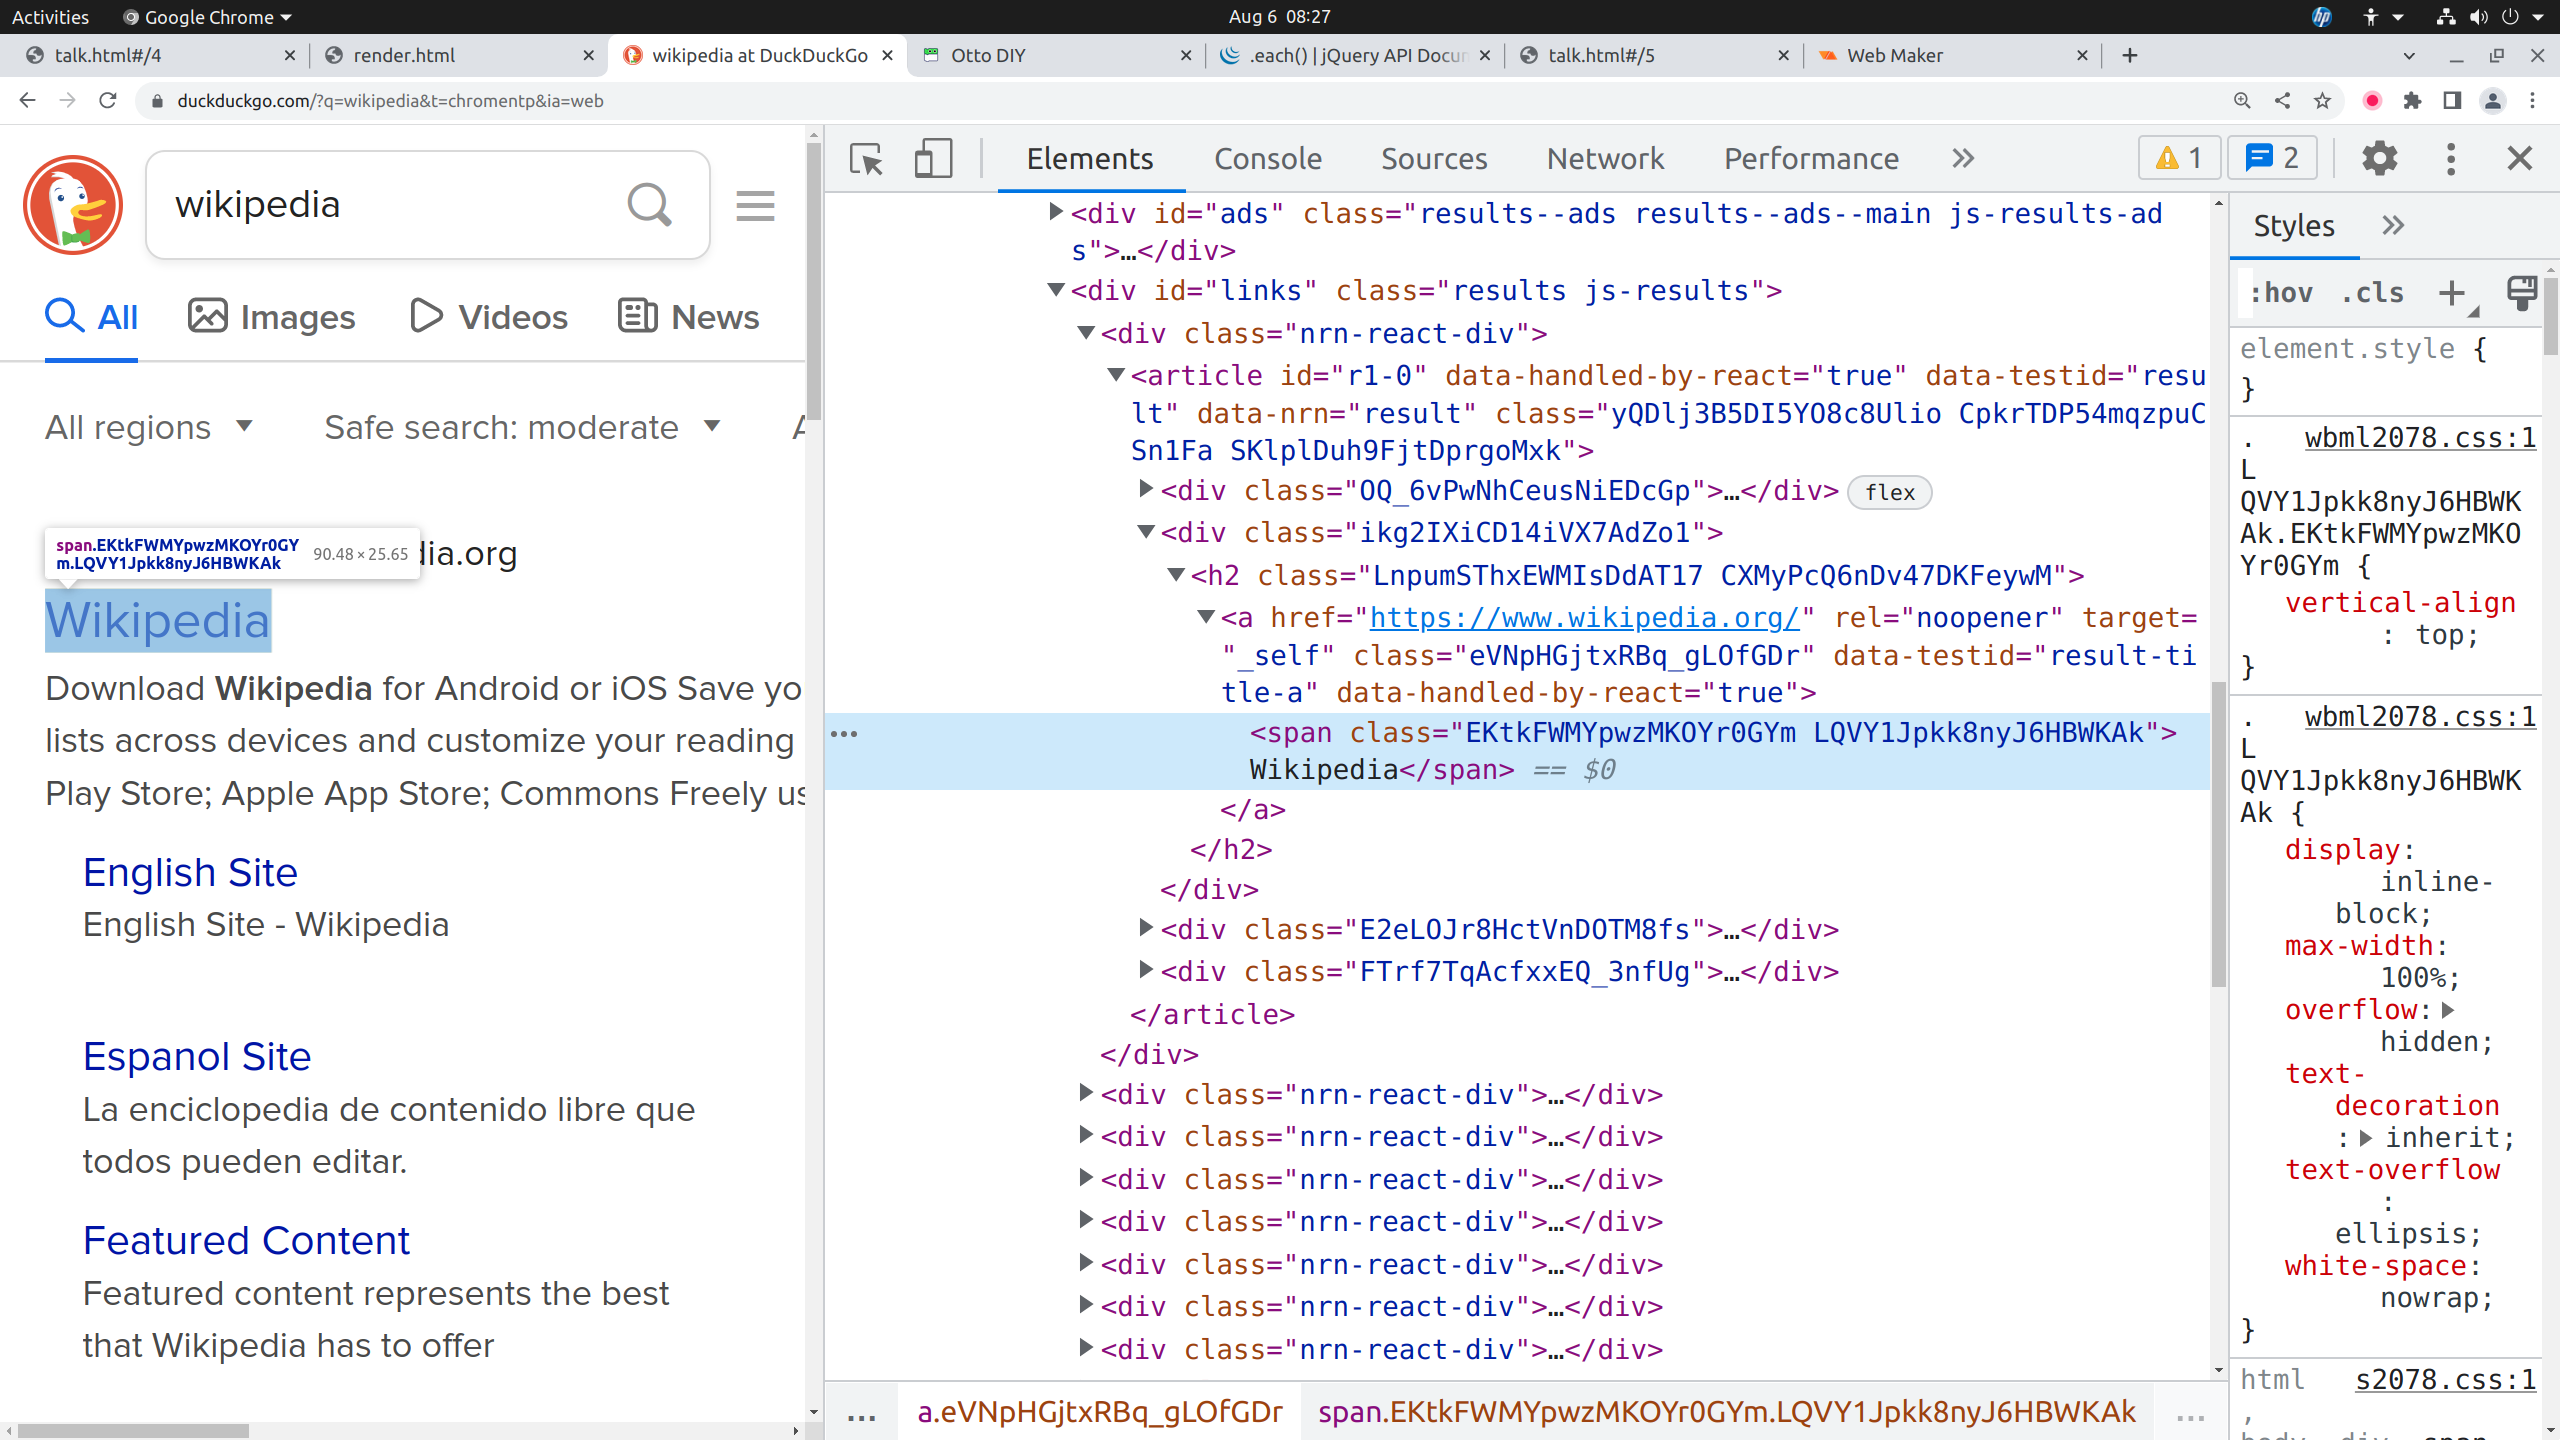Toggle the device toolbar icon
Screen dimensions: 2560x1440
932,159
